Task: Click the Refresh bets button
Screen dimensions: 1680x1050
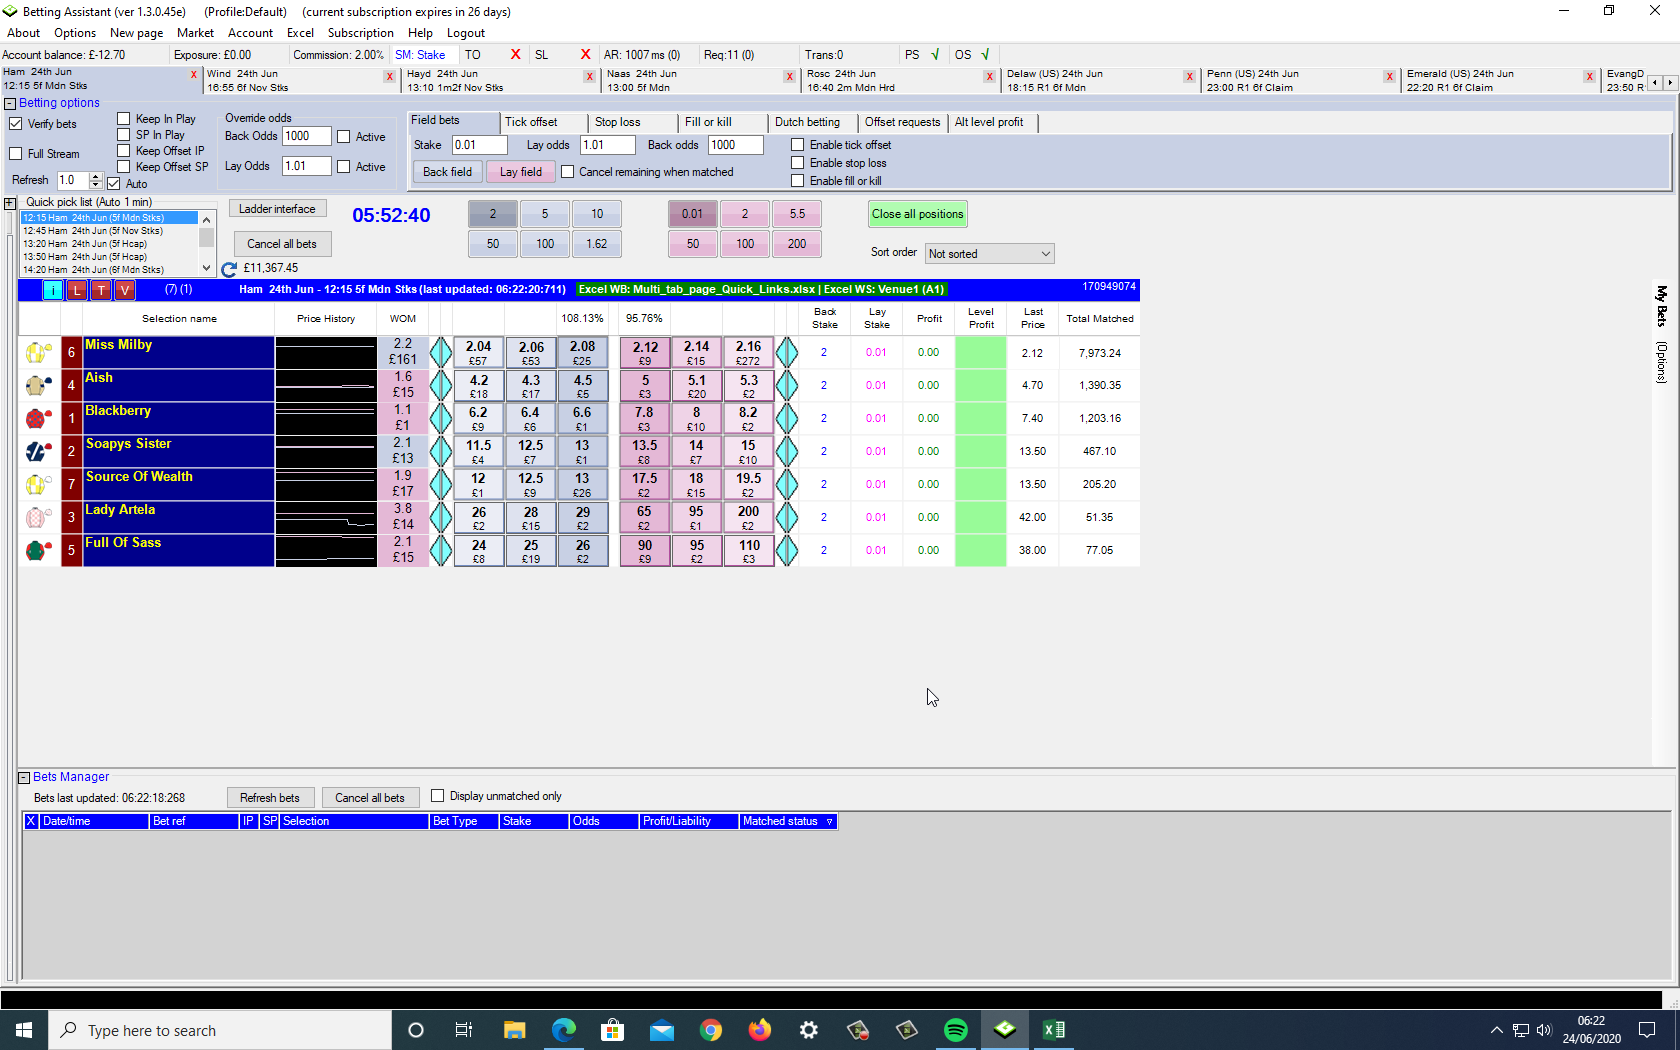Action: click(270, 798)
